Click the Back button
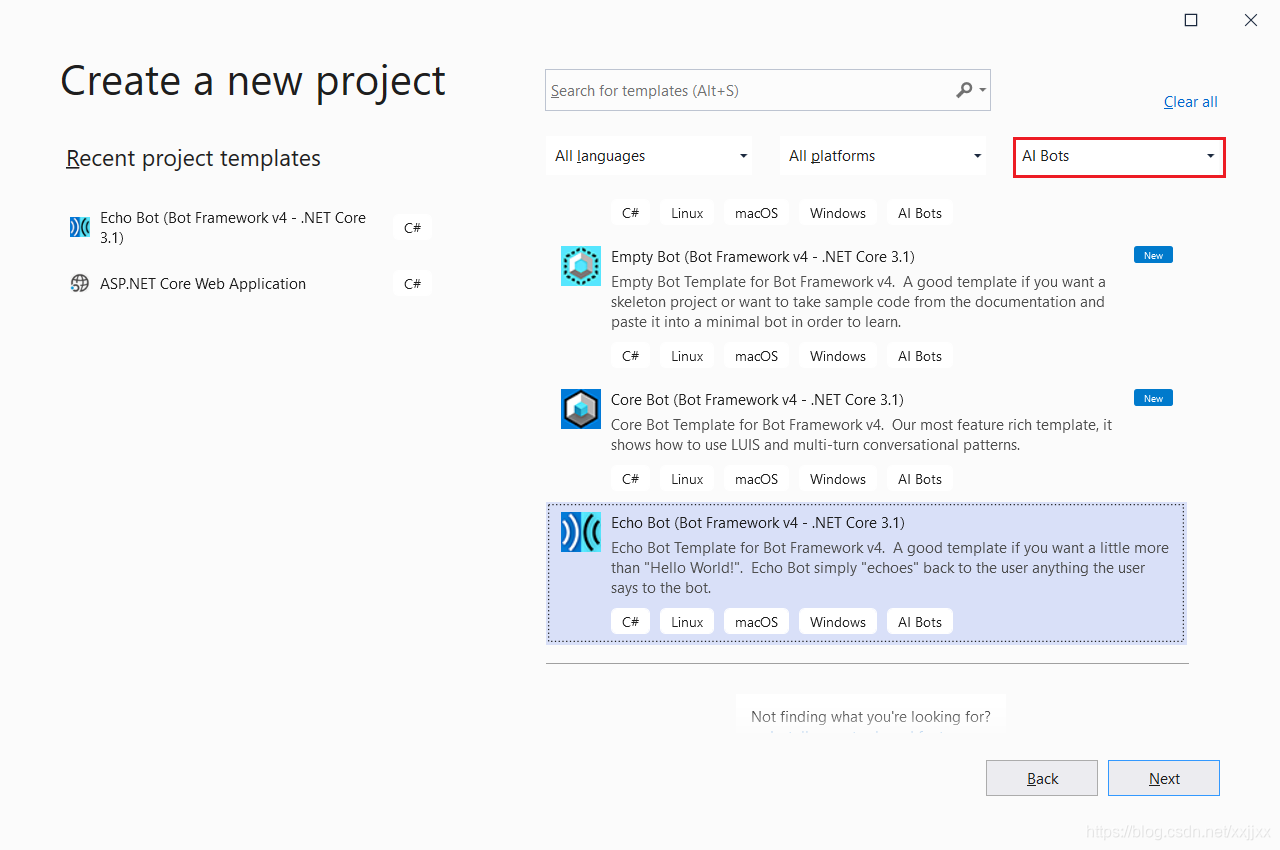This screenshot has height=850, width=1280. pos(1042,778)
